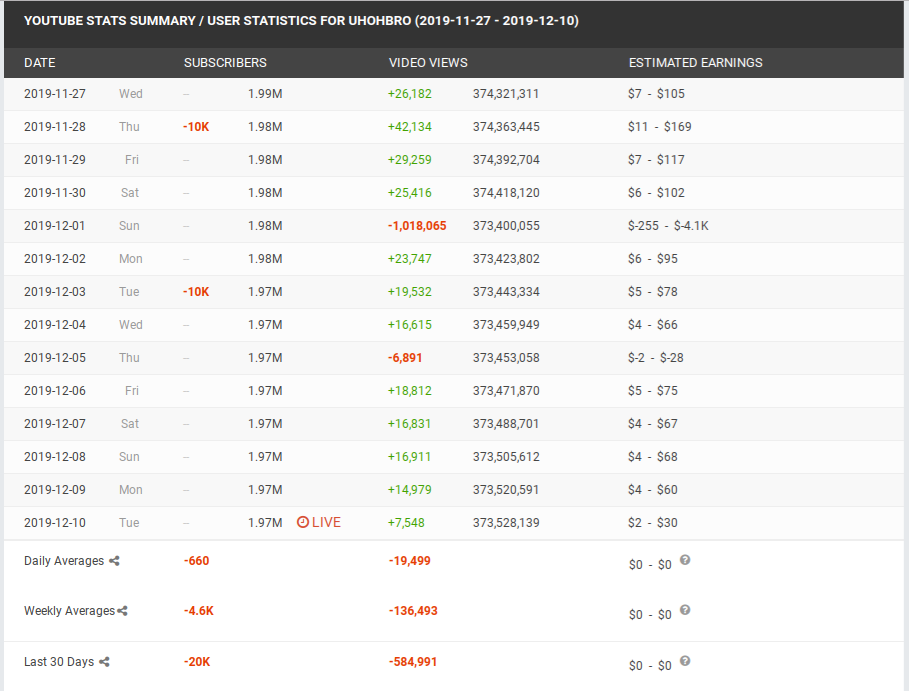Click date 2019-12-07

tap(54, 424)
